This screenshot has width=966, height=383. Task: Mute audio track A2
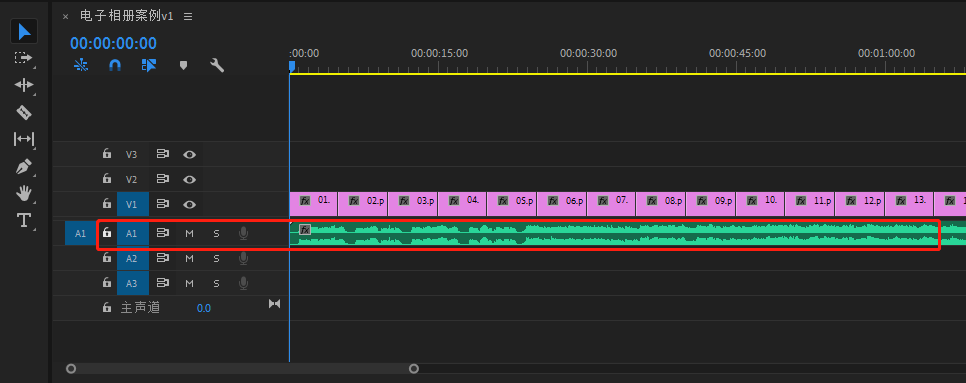[190, 259]
